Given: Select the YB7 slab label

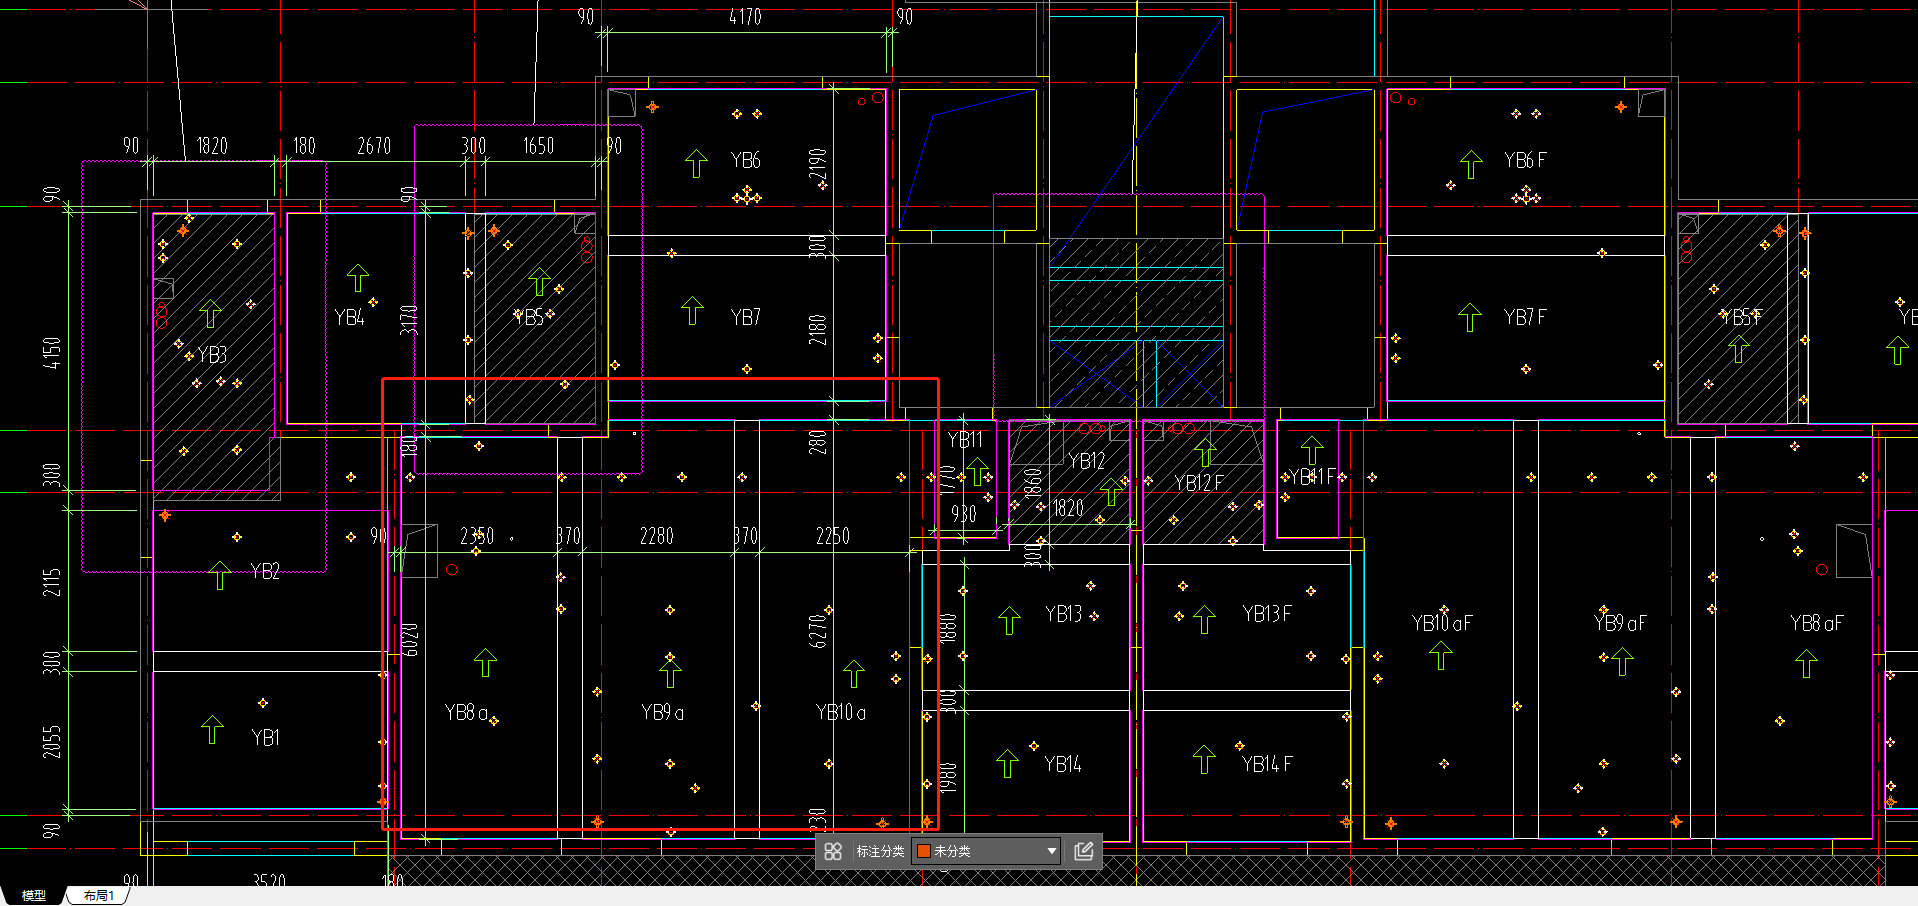Looking at the screenshot, I should coord(745,317).
